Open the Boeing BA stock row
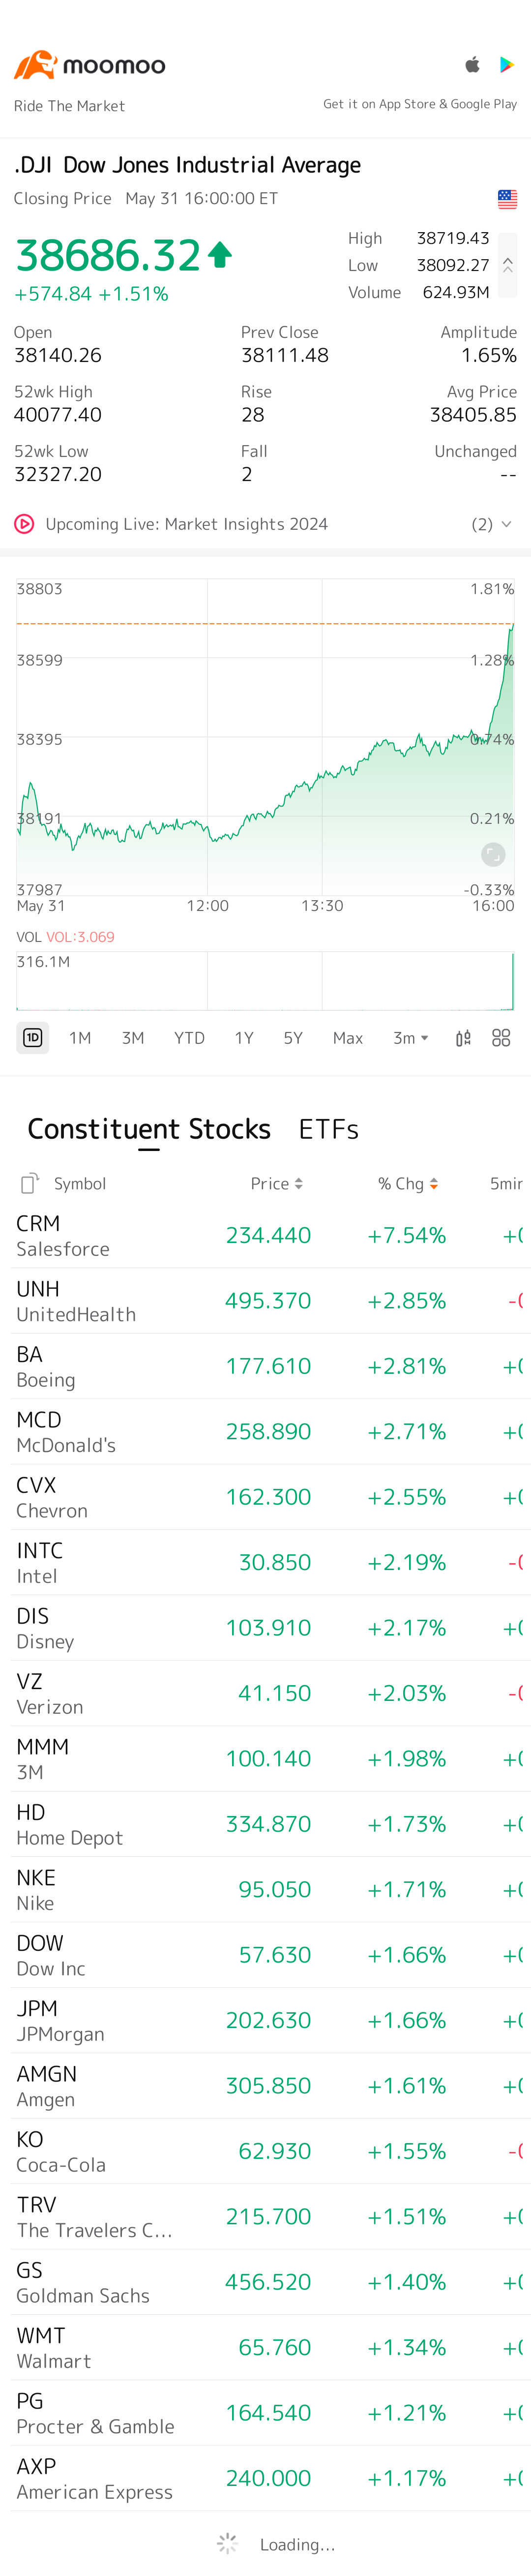Image resolution: width=531 pixels, height=2576 pixels. coord(265,1366)
